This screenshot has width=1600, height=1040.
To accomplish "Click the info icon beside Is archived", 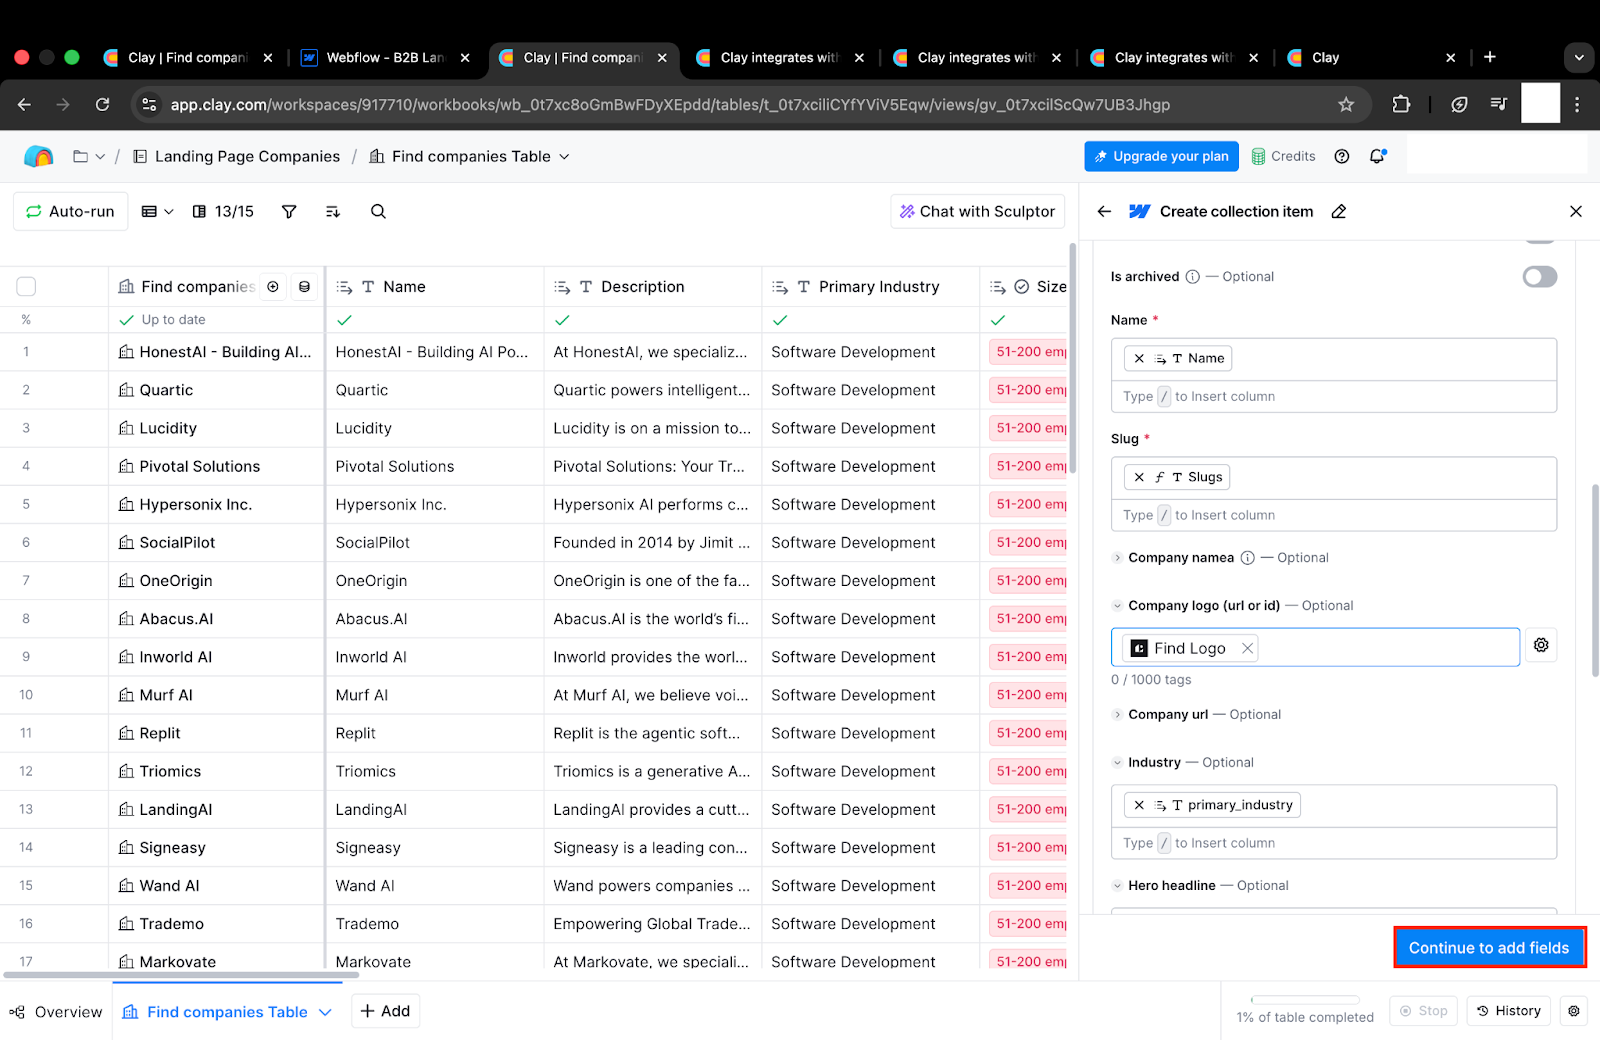I will coord(1192,277).
